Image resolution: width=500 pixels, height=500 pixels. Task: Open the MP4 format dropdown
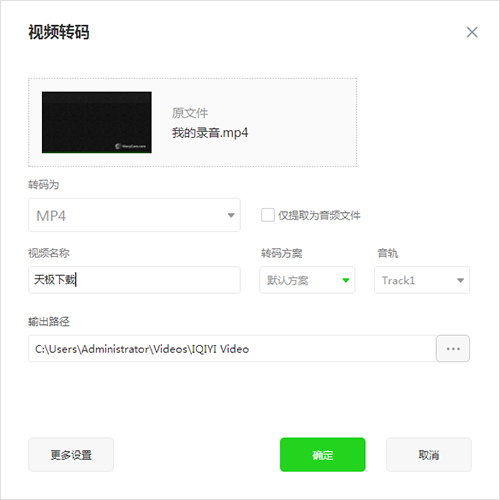pyautogui.click(x=134, y=215)
